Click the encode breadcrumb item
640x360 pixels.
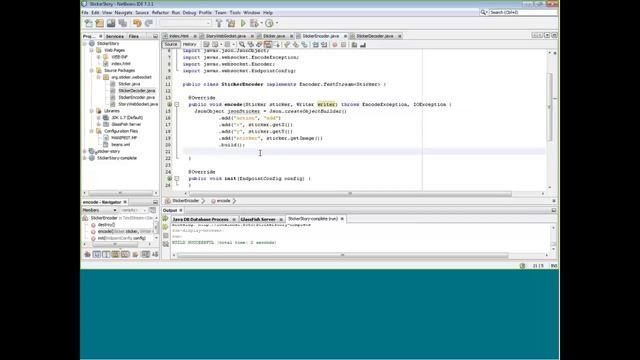(x=223, y=201)
